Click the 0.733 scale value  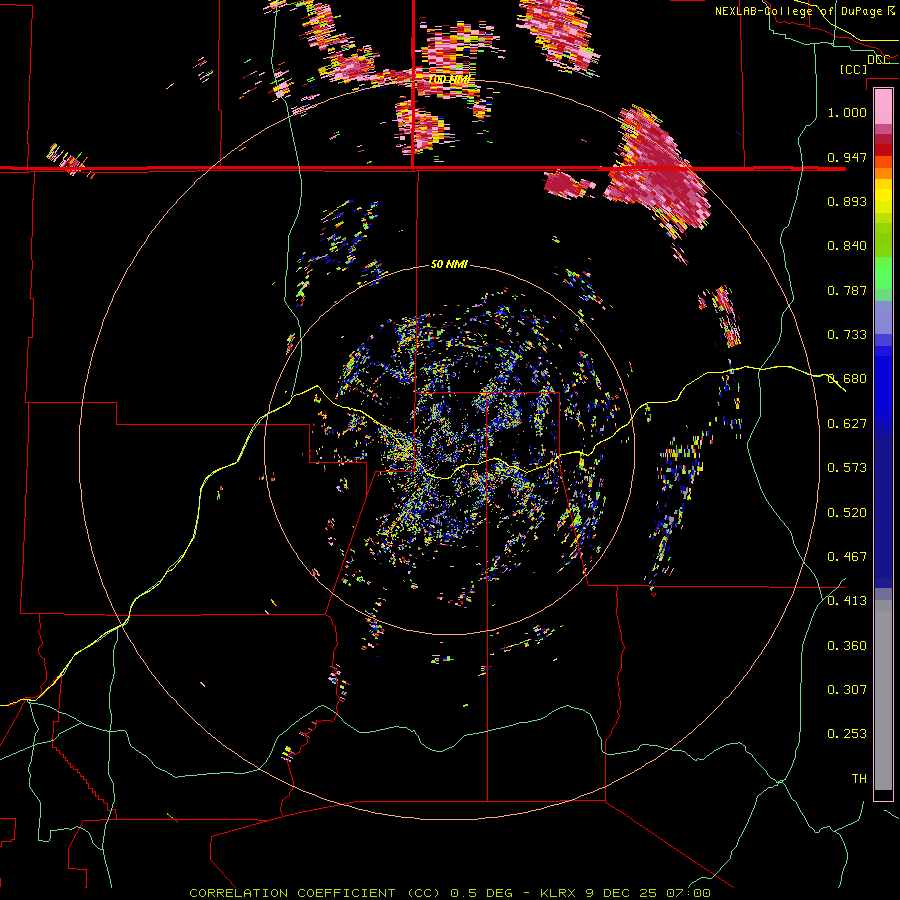click(x=847, y=335)
